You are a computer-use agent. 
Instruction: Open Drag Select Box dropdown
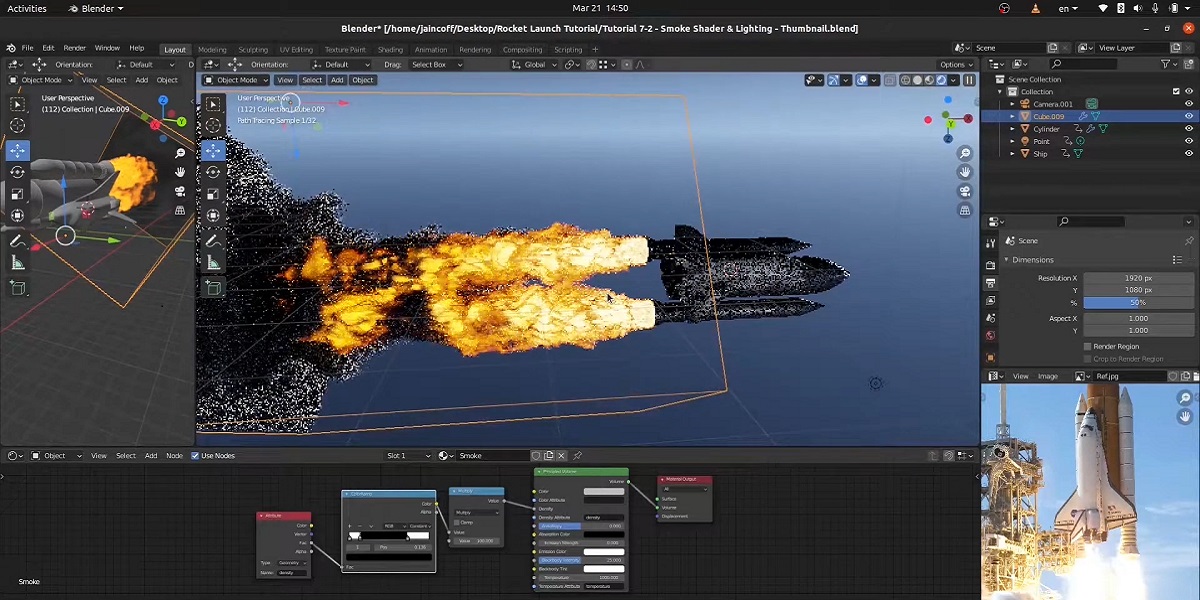(x=435, y=64)
